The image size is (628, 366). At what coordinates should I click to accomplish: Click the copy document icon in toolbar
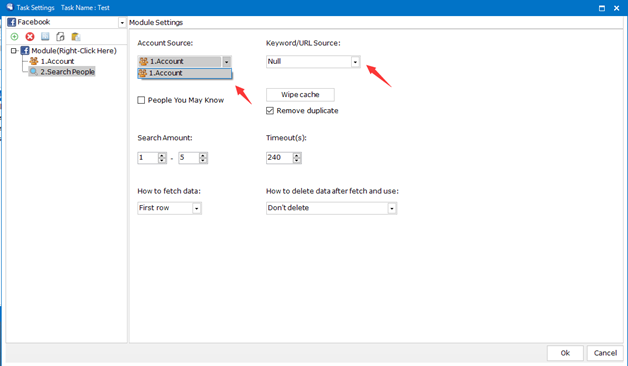click(x=60, y=37)
